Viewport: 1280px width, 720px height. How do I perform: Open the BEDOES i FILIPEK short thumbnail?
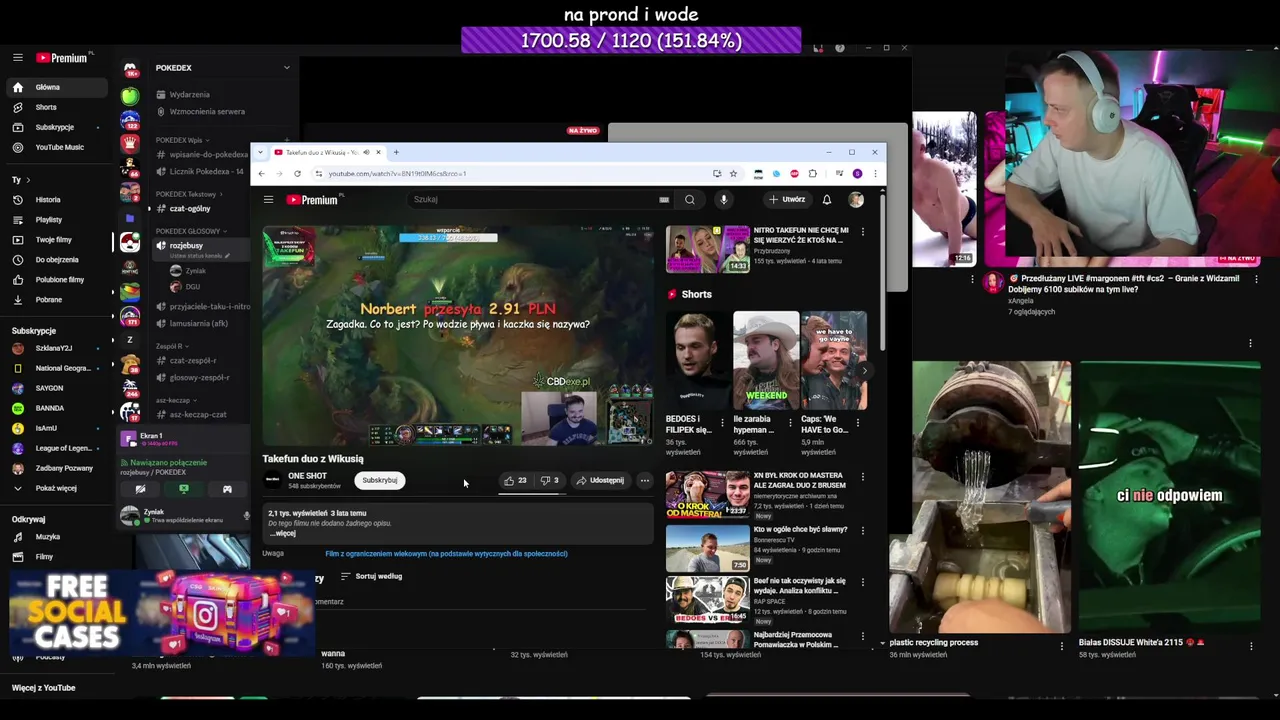pyautogui.click(x=697, y=361)
